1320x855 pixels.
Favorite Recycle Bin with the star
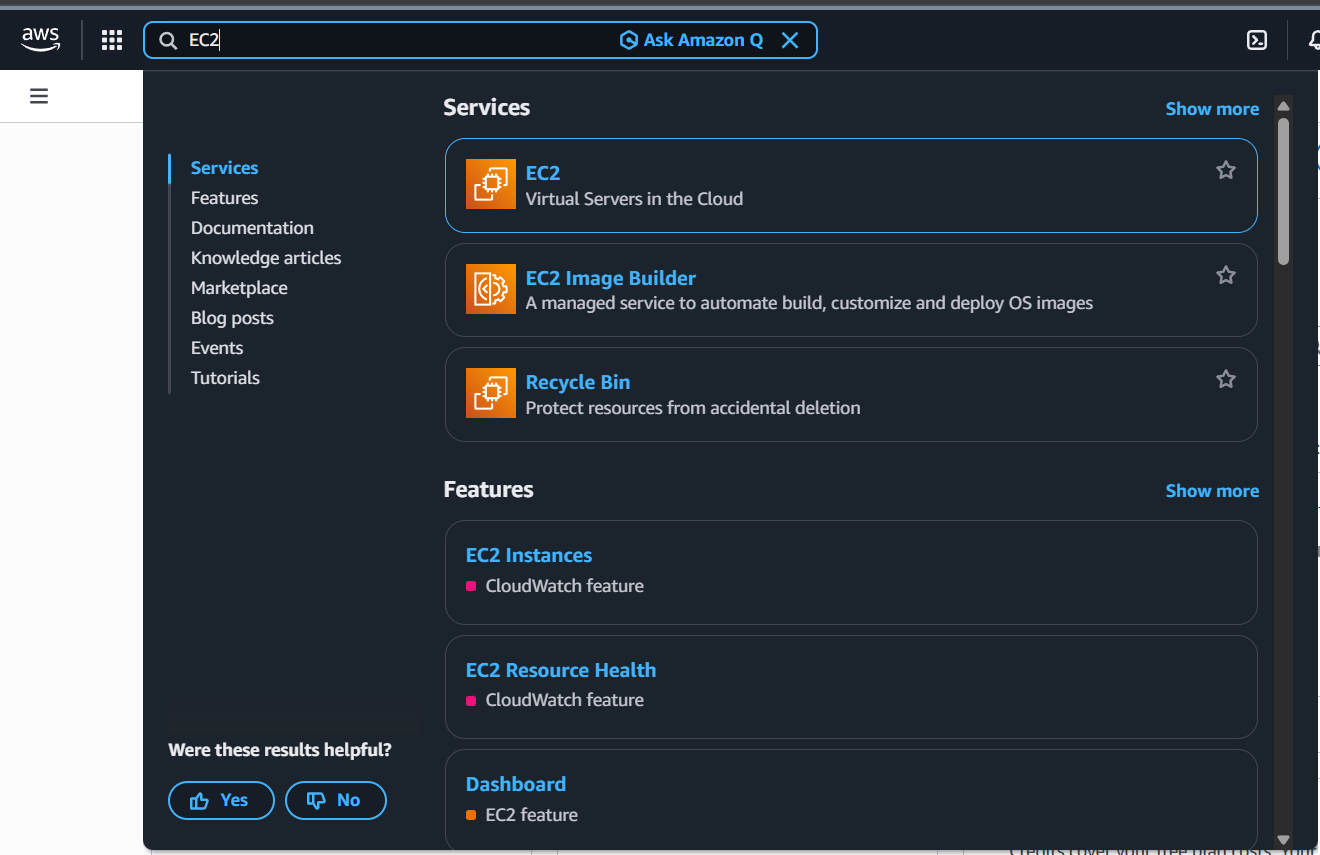click(1226, 379)
